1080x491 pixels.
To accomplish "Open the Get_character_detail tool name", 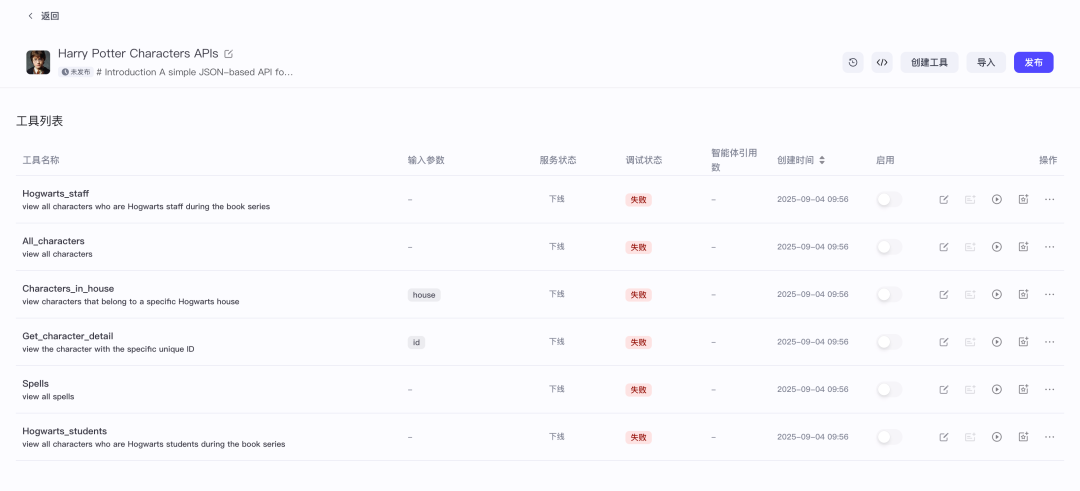I will (68, 336).
